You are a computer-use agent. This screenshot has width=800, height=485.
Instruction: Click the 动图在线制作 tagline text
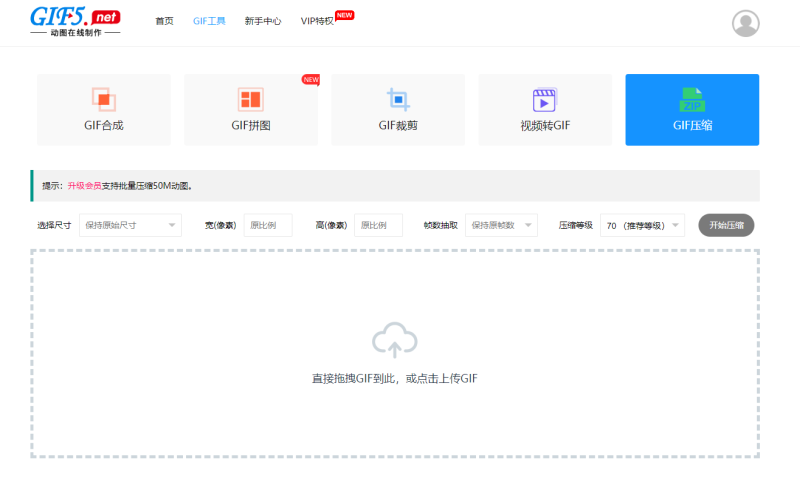point(76,33)
